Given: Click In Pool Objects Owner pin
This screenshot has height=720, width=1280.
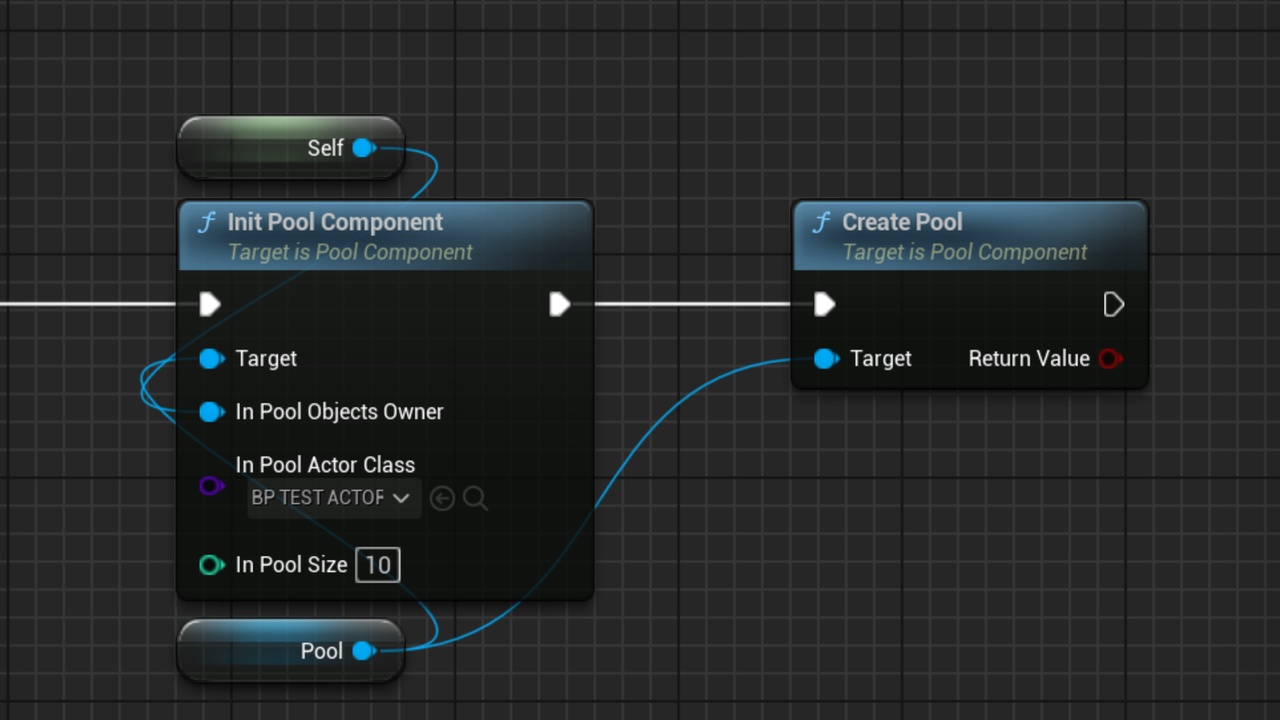Looking at the screenshot, I should click(x=211, y=411).
